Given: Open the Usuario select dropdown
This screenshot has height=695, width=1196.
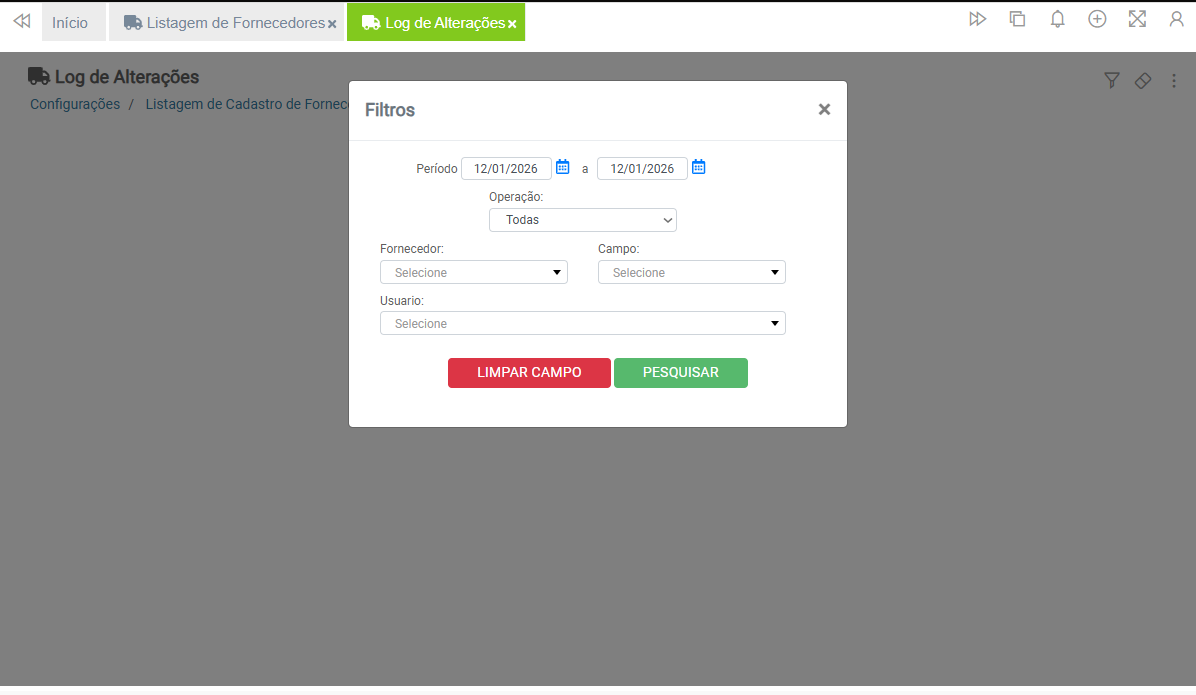Looking at the screenshot, I should 582,323.
